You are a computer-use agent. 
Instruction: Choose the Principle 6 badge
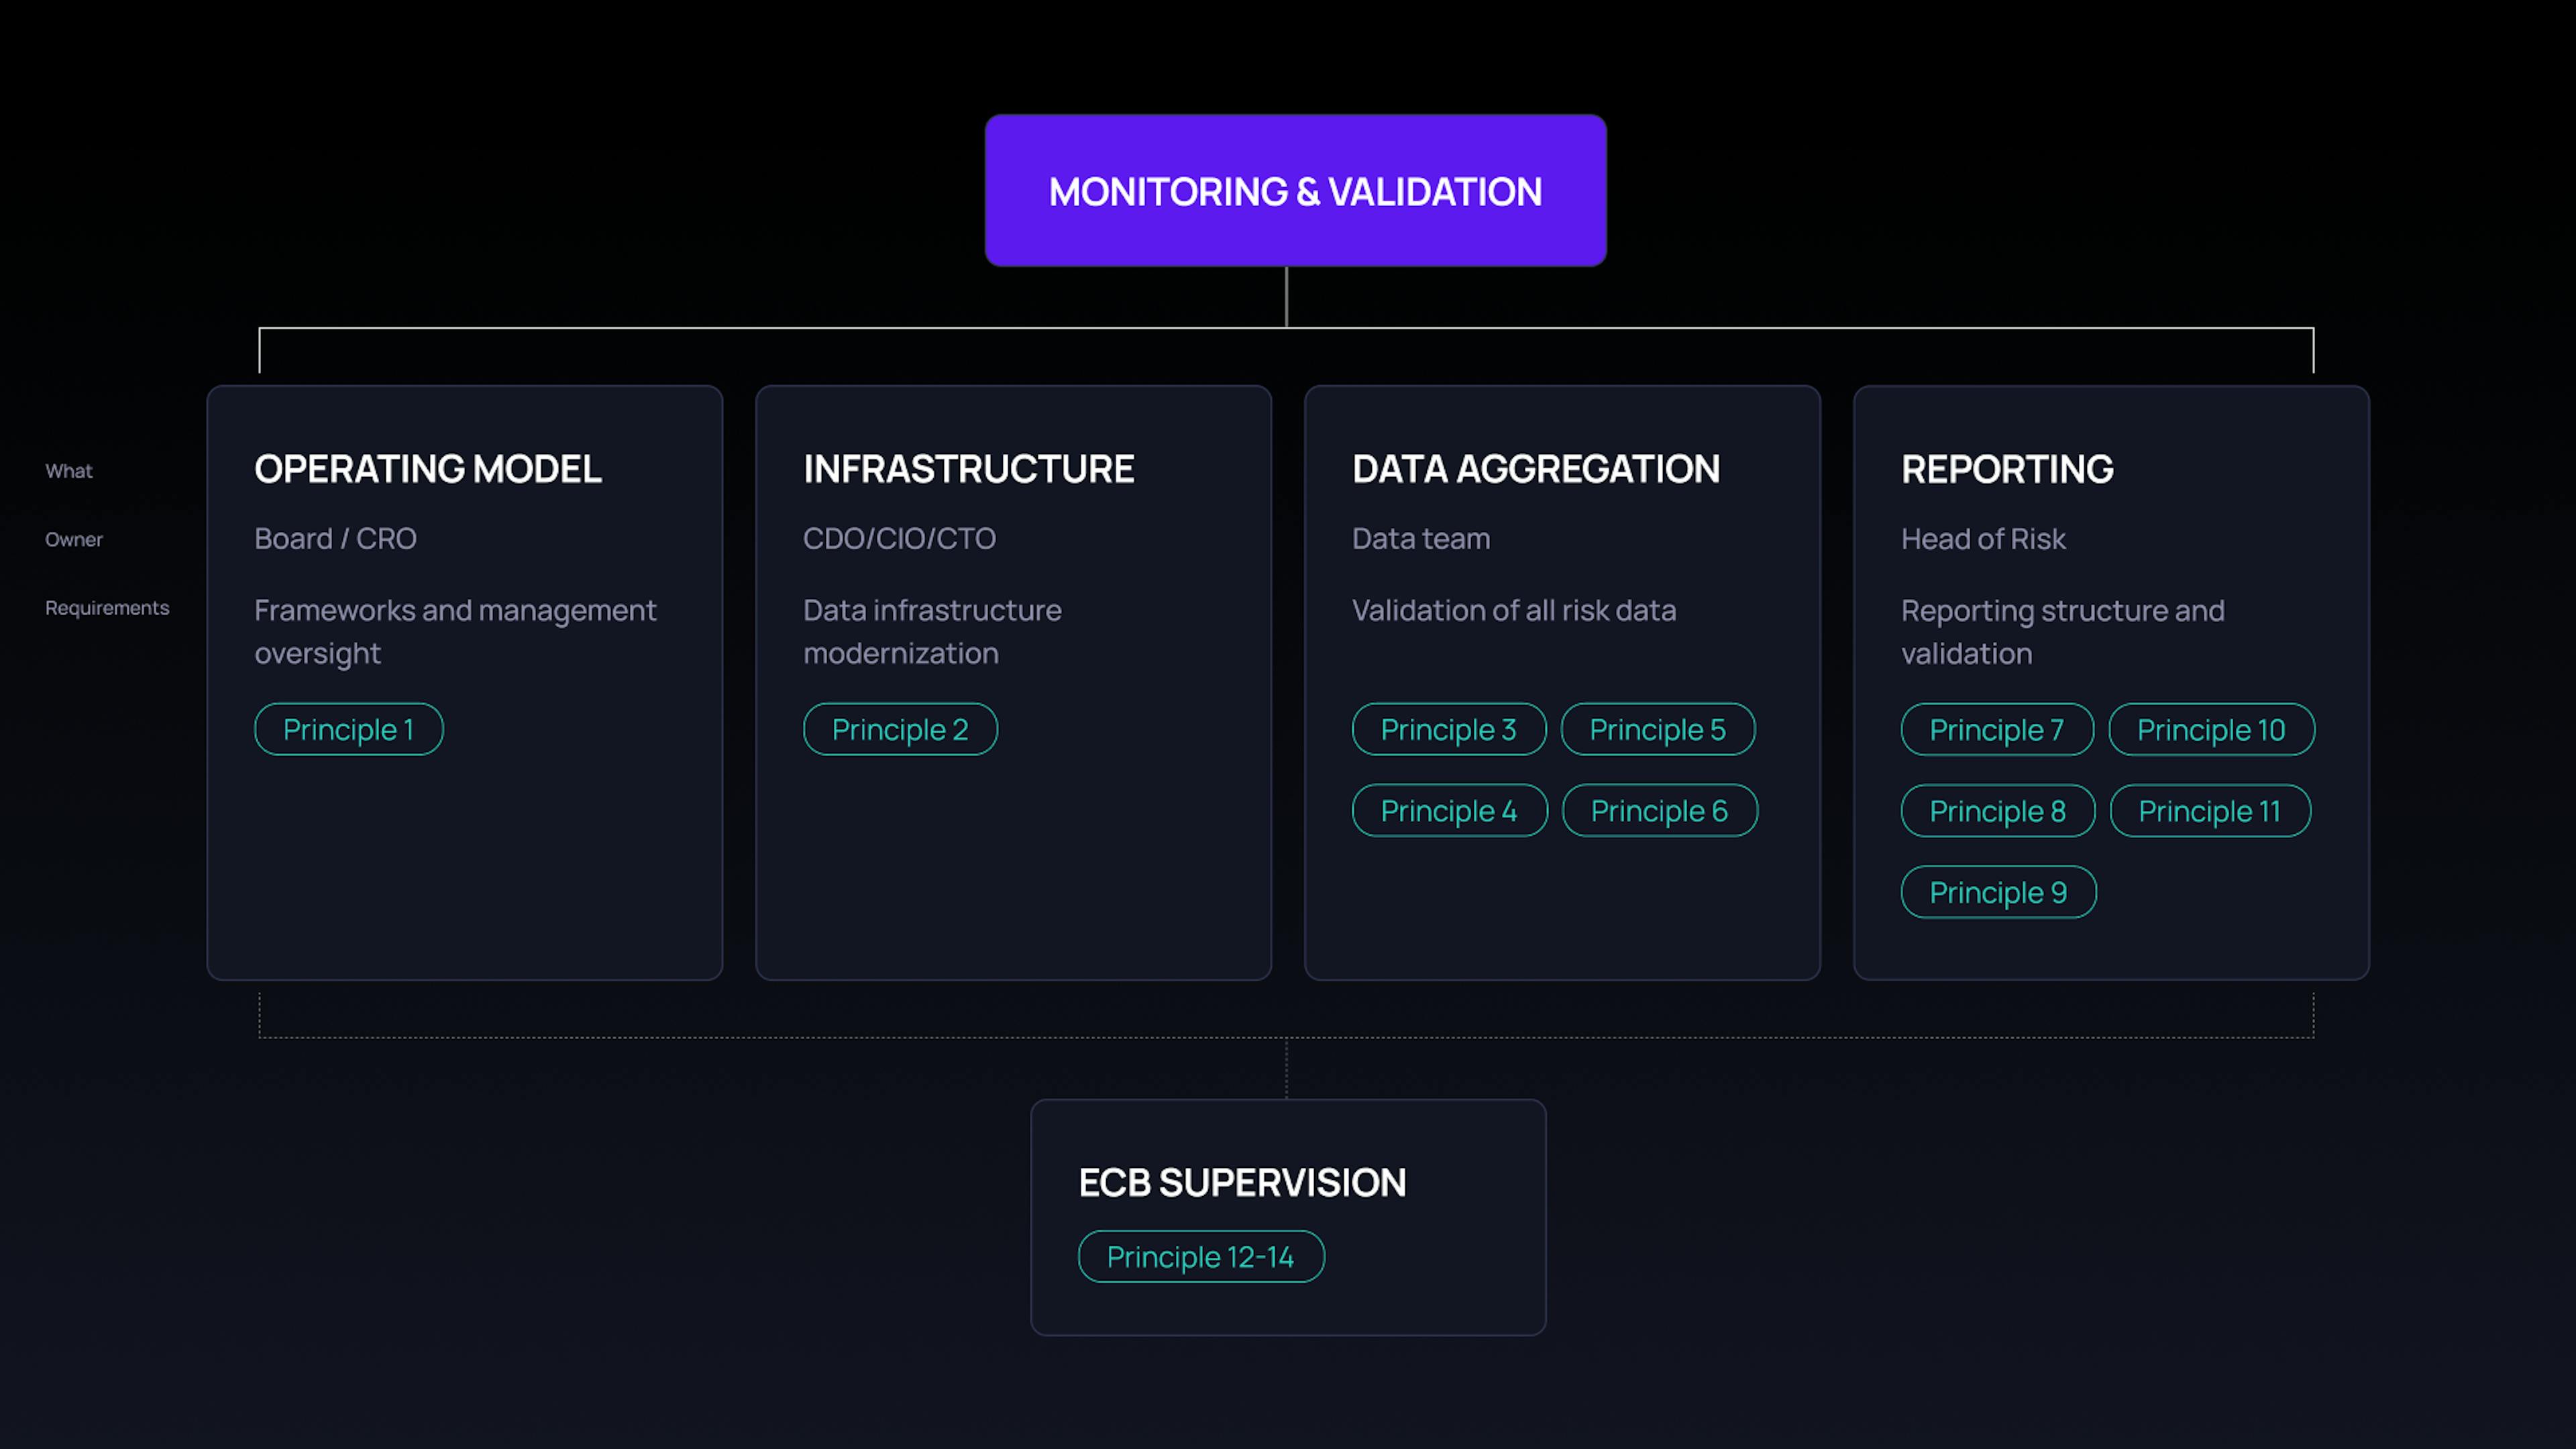click(1659, 810)
